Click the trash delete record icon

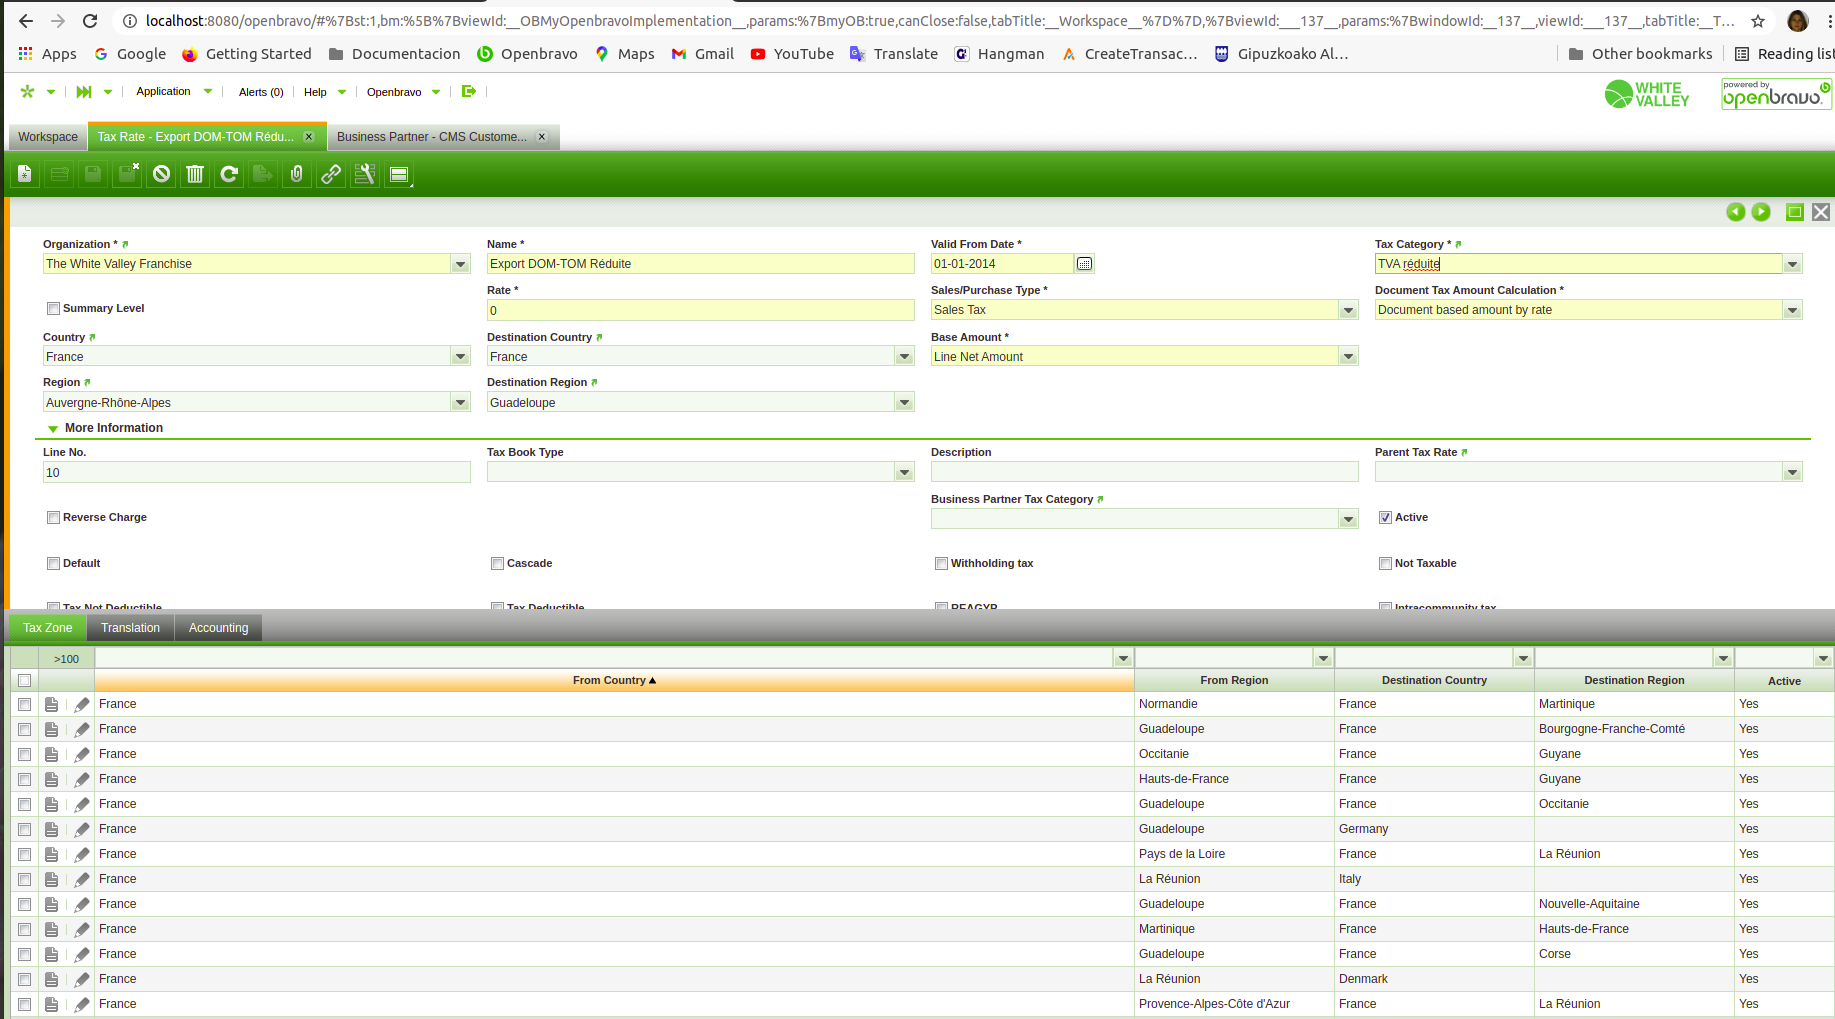pos(195,175)
